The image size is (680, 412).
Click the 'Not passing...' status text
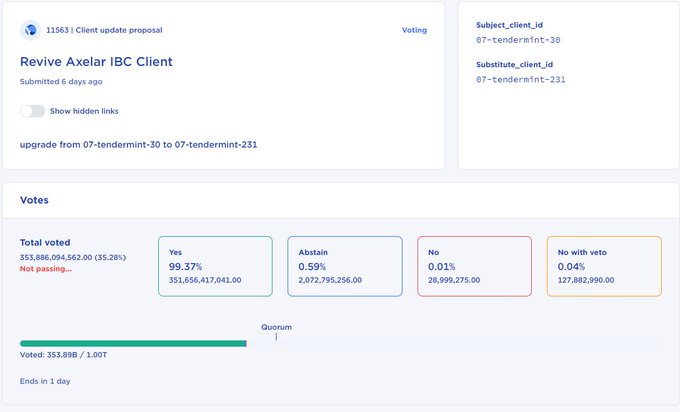click(46, 268)
